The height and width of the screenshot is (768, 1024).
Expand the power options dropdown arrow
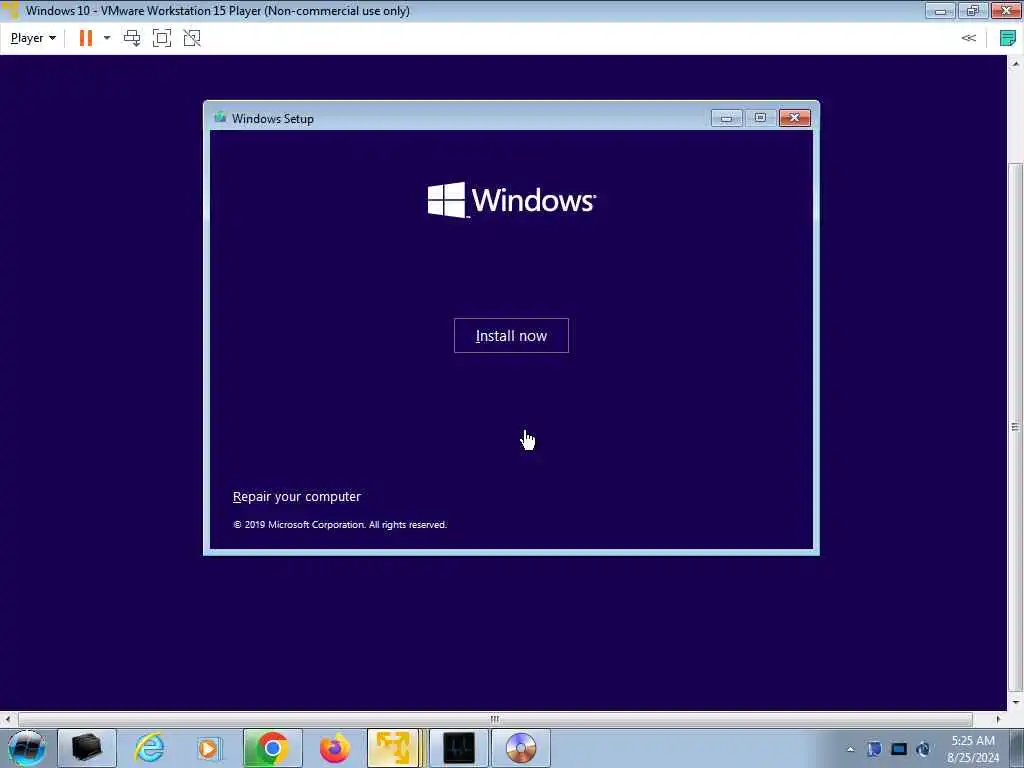(x=106, y=38)
